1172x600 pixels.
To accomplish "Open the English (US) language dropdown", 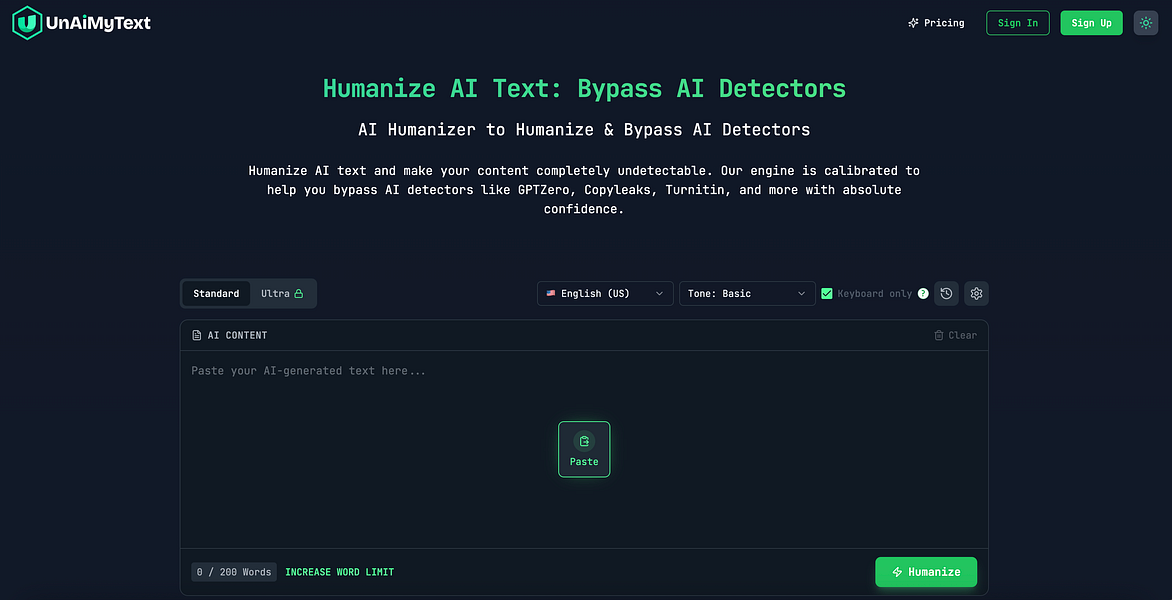I will coord(605,294).
